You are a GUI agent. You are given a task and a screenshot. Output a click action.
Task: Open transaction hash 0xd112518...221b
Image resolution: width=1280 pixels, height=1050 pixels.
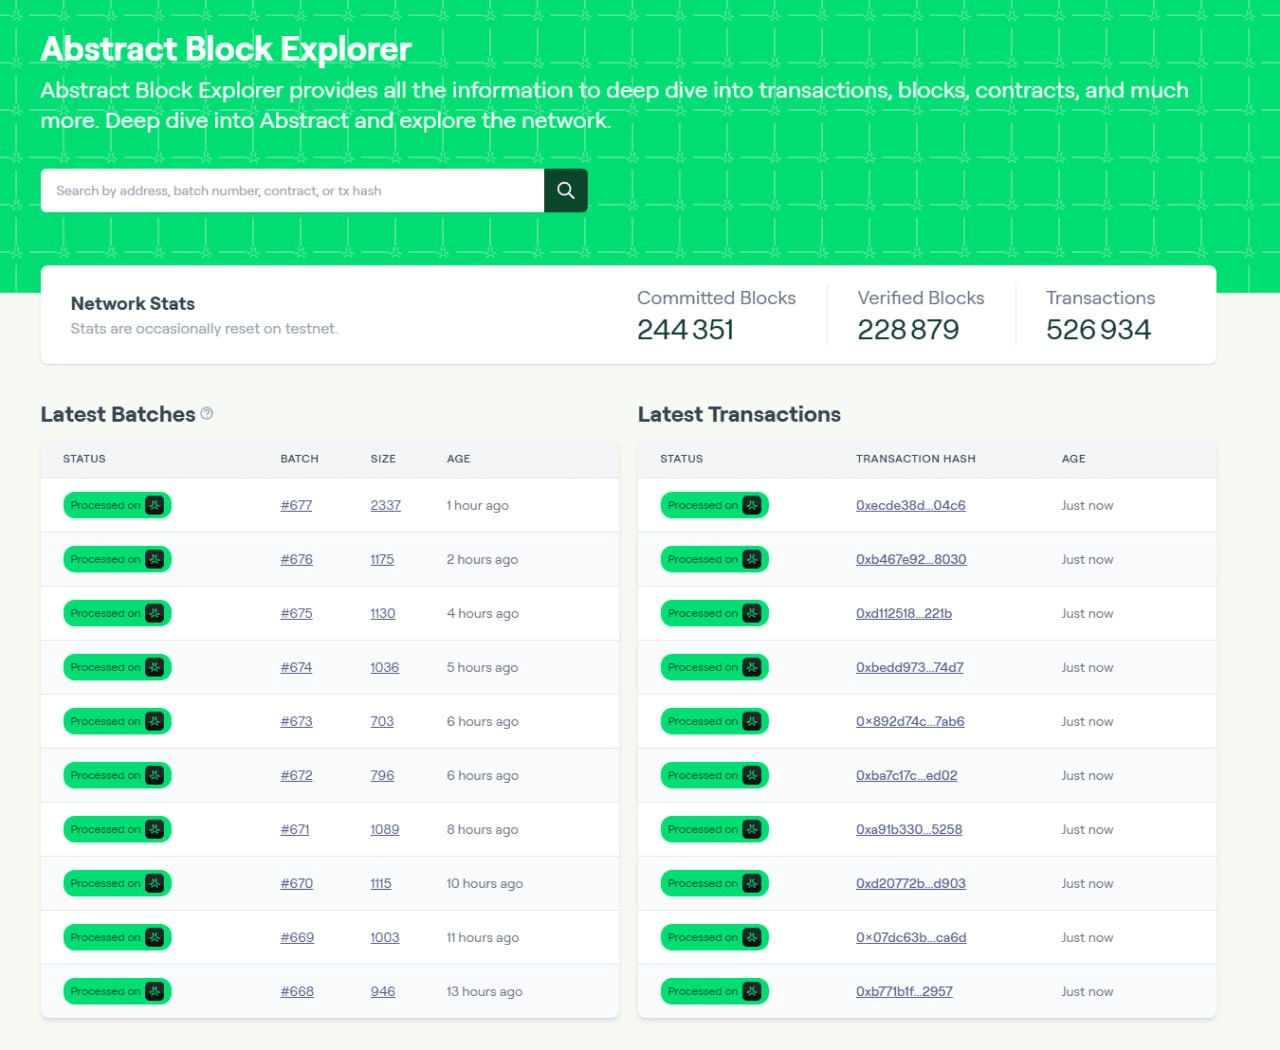[904, 613]
